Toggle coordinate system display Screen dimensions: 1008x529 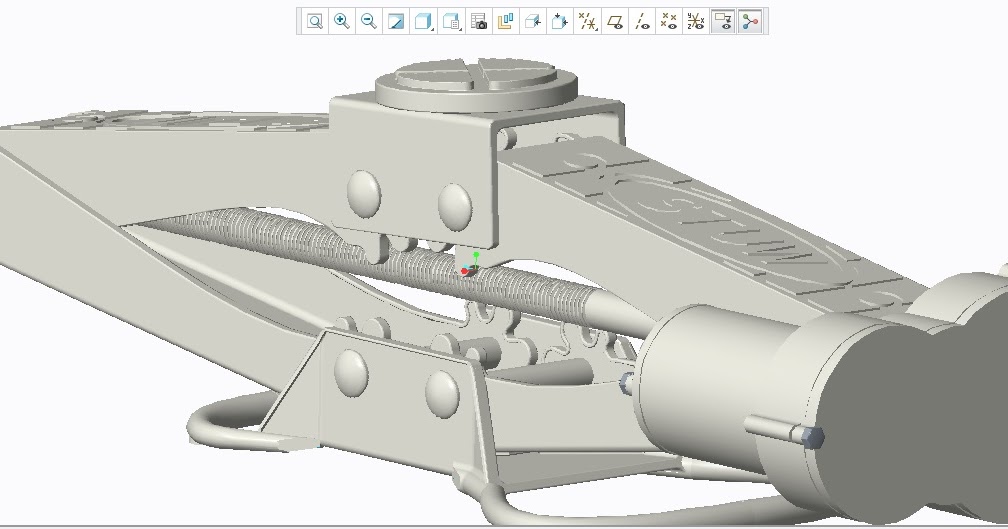pyautogui.click(x=696, y=21)
